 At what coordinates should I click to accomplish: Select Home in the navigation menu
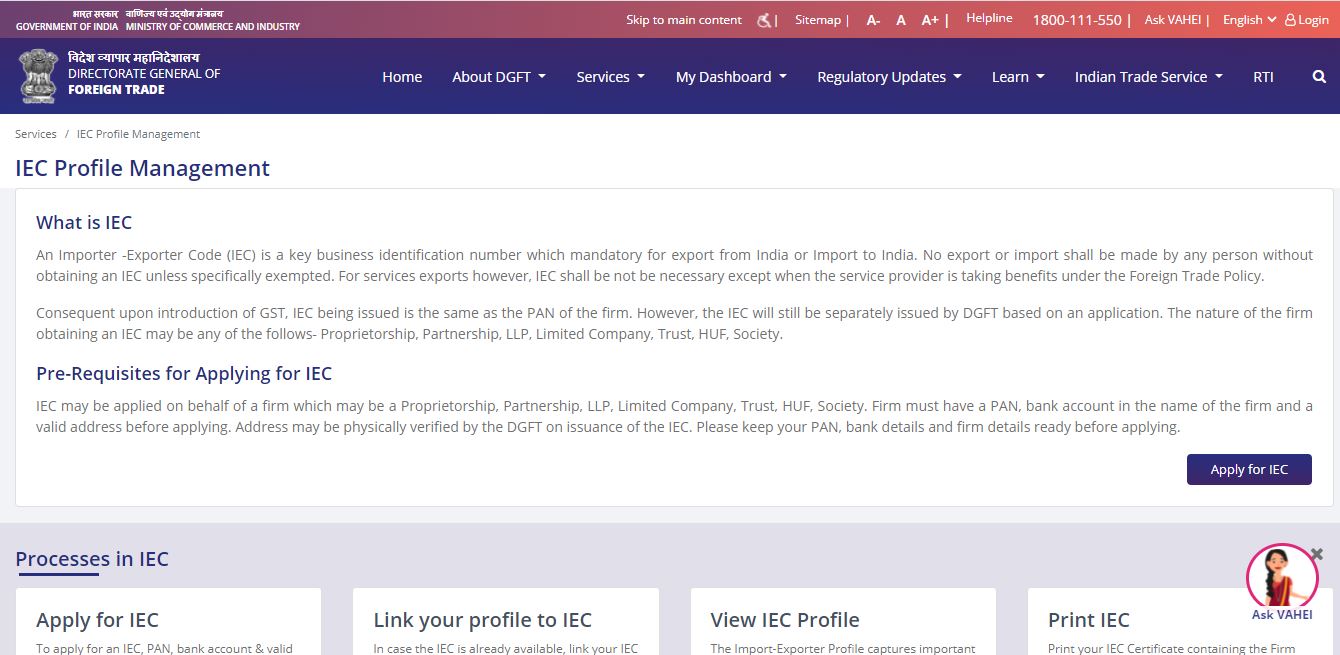click(402, 76)
